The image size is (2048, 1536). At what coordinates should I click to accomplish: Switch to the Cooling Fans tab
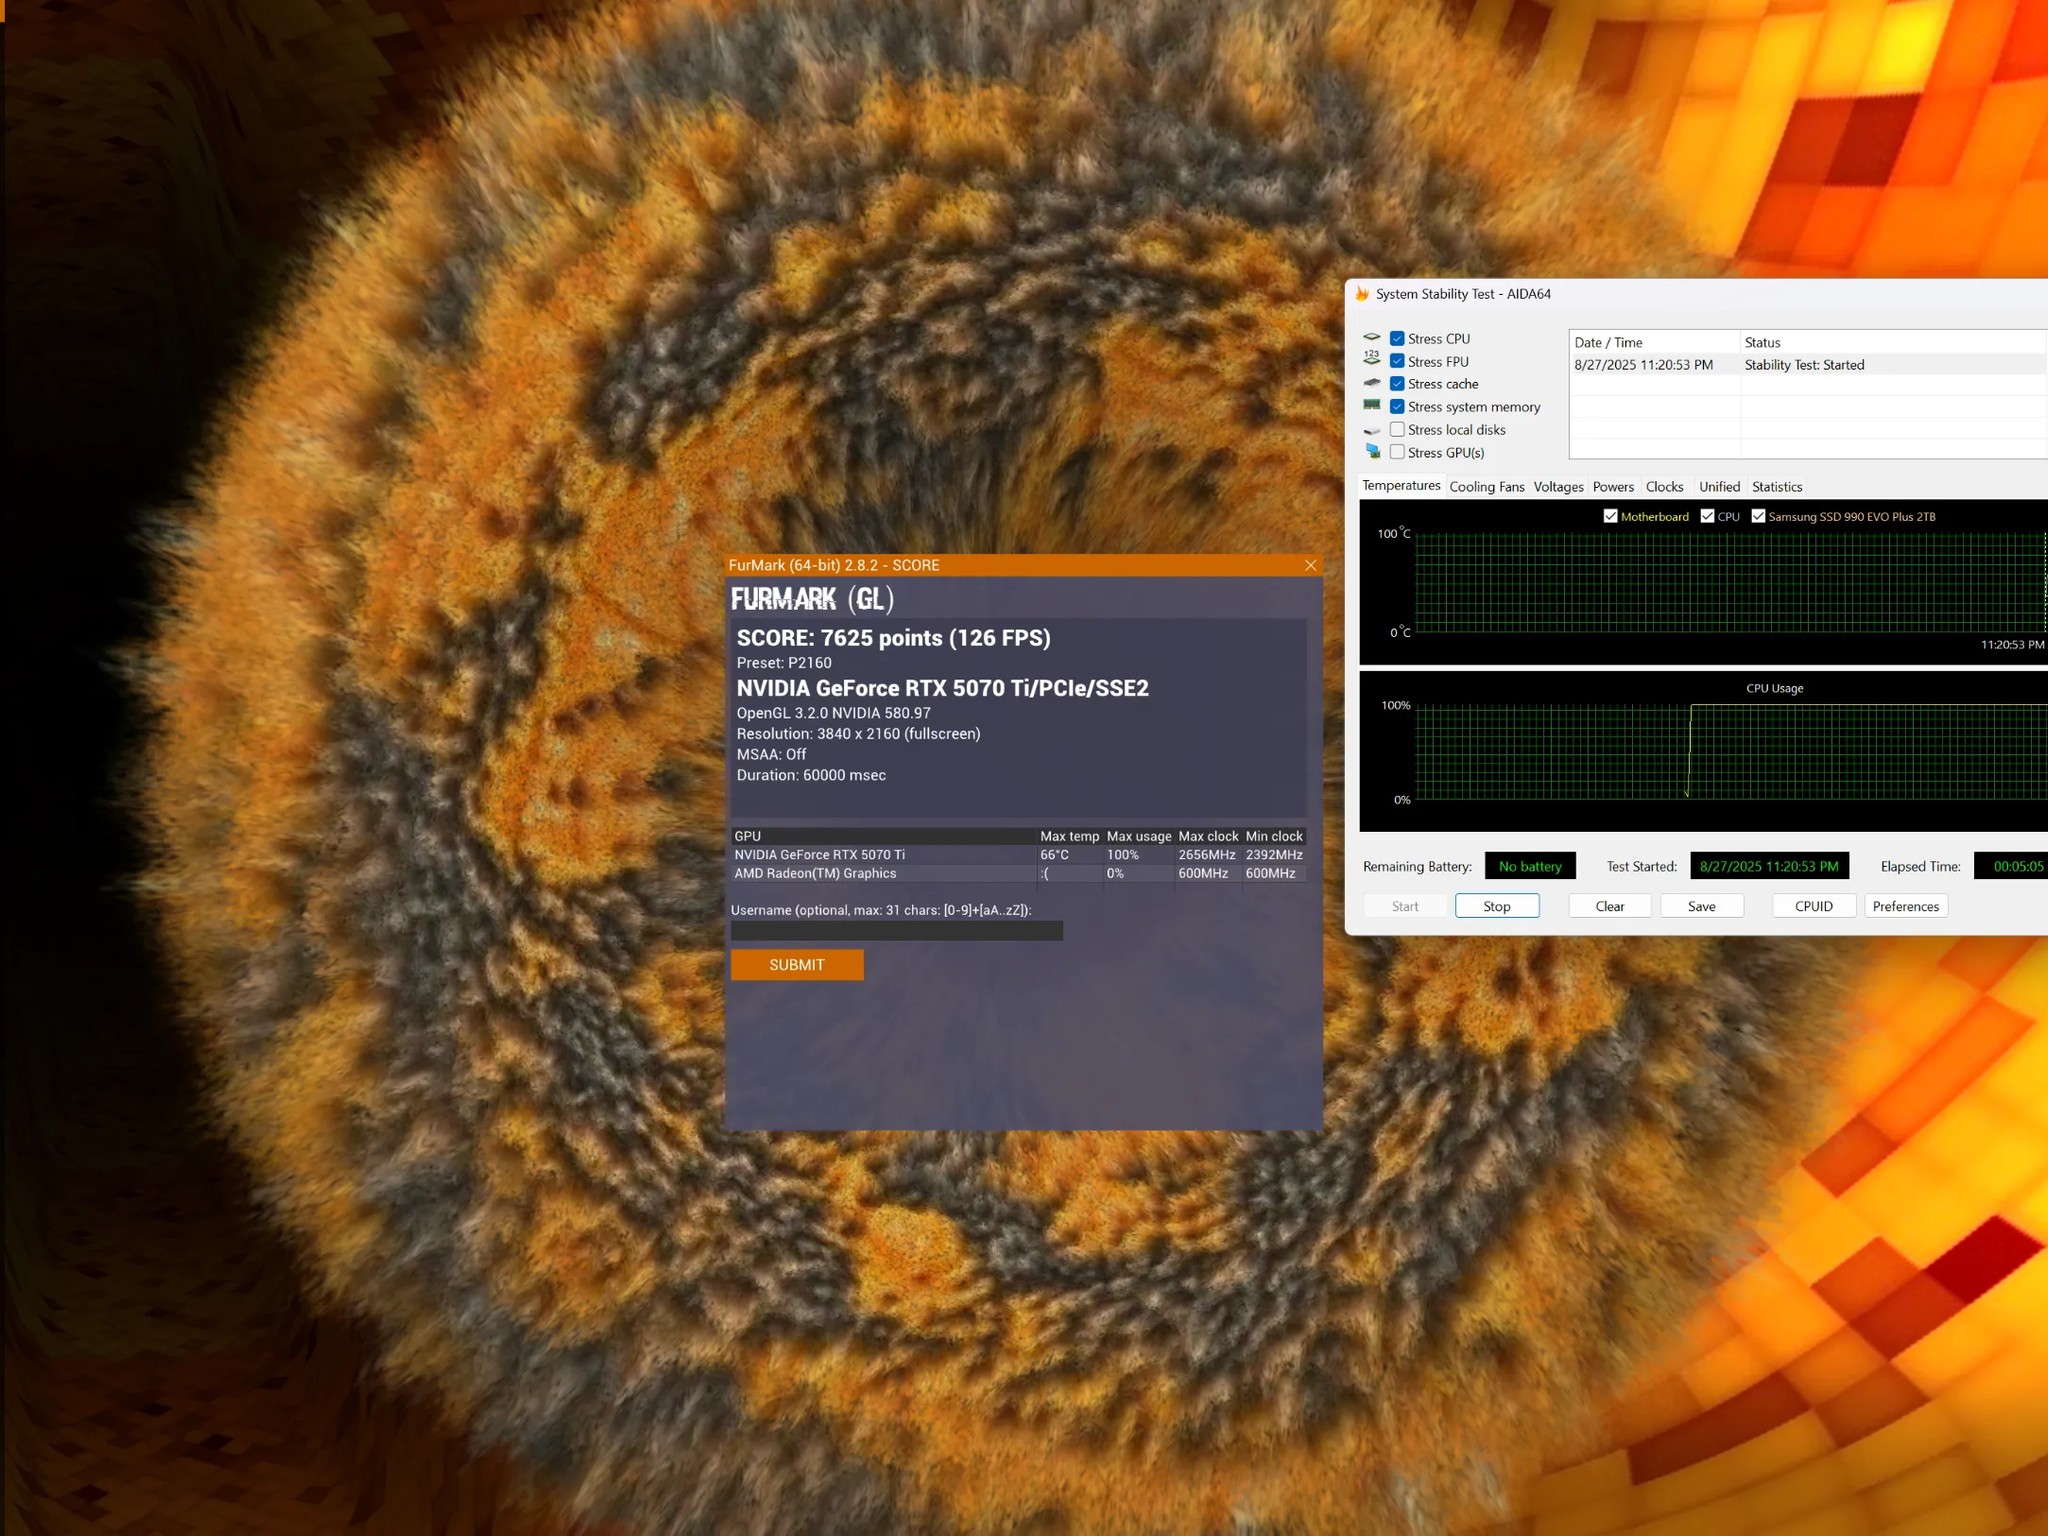click(x=1487, y=487)
